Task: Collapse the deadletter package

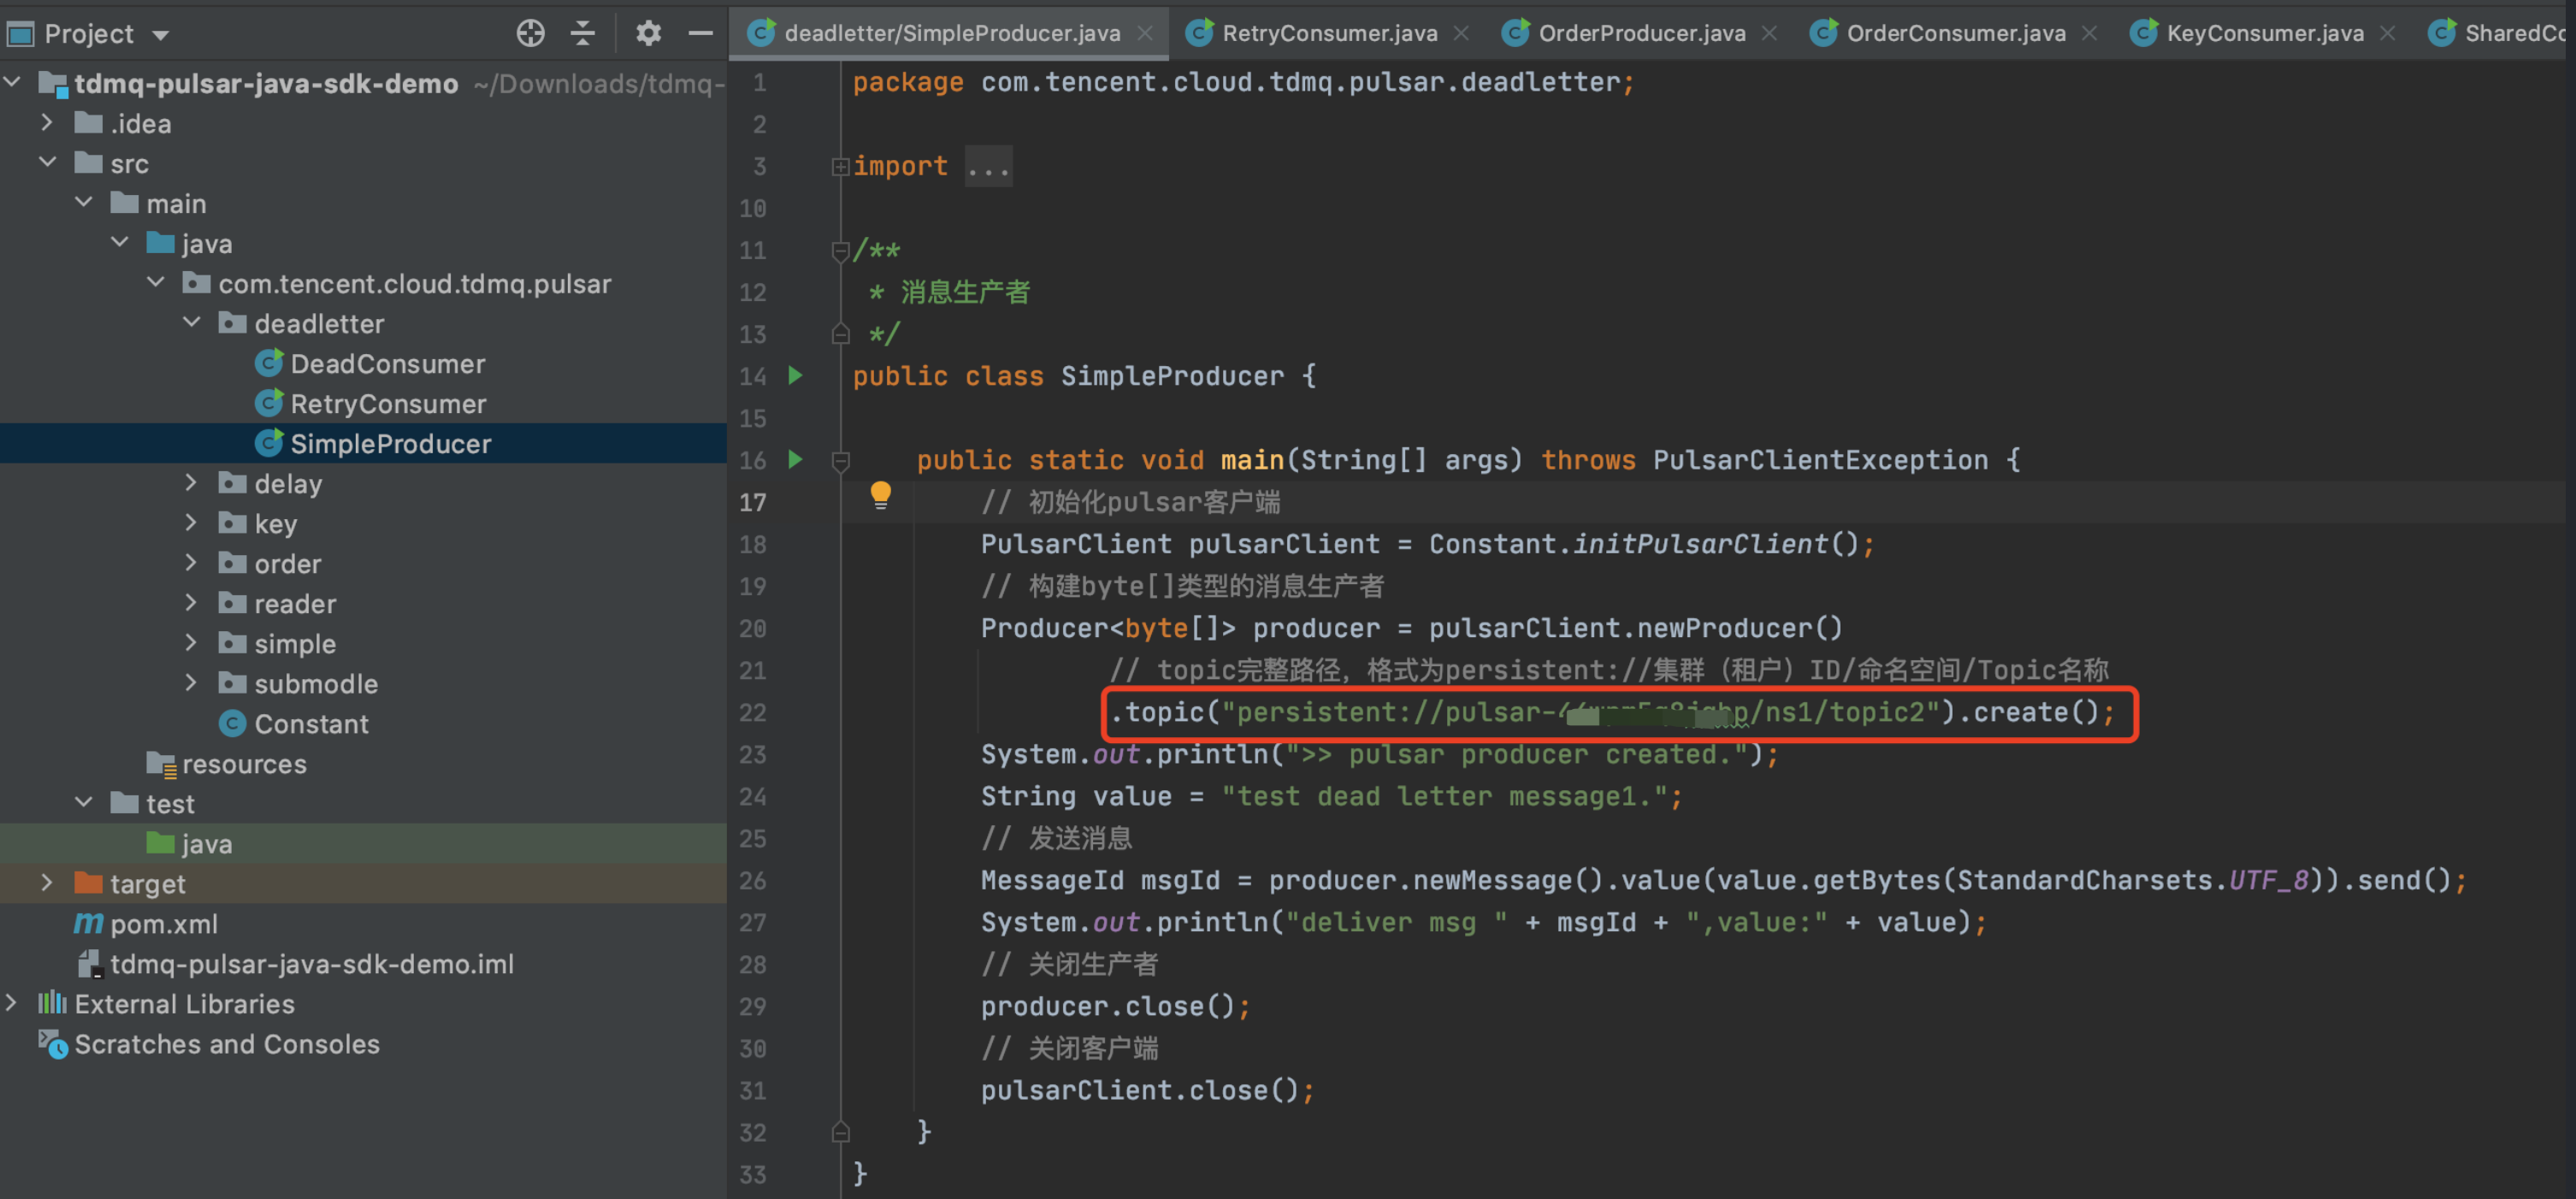Action: point(192,322)
